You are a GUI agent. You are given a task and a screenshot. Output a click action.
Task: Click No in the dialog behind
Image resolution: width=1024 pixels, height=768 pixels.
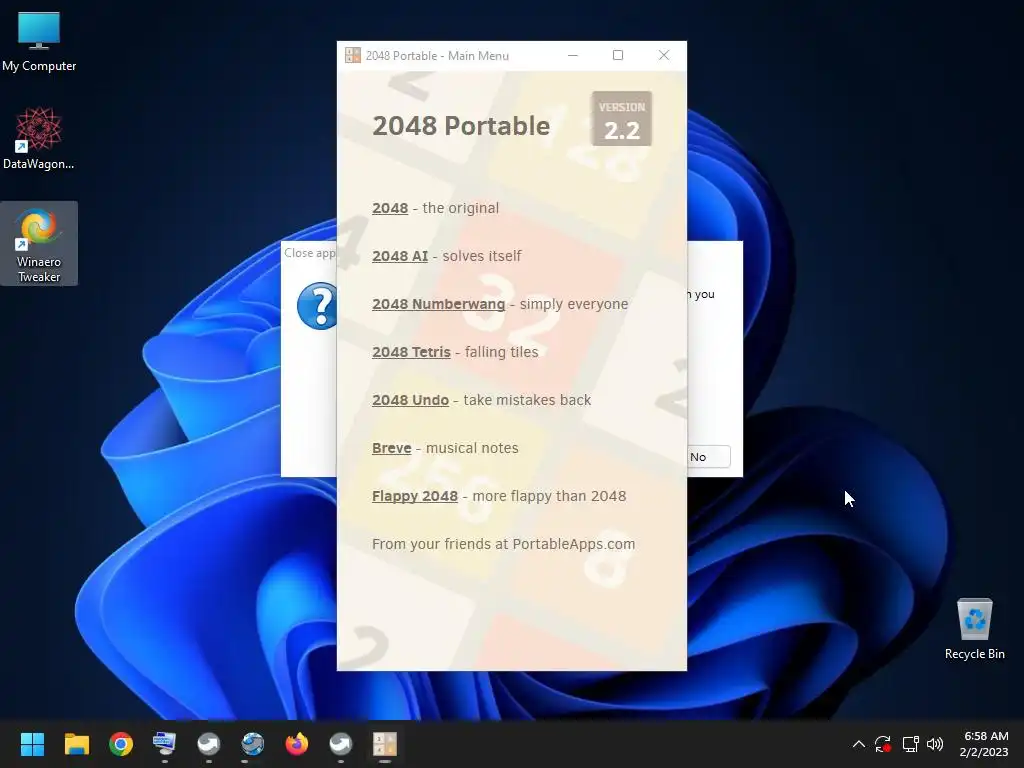point(708,457)
